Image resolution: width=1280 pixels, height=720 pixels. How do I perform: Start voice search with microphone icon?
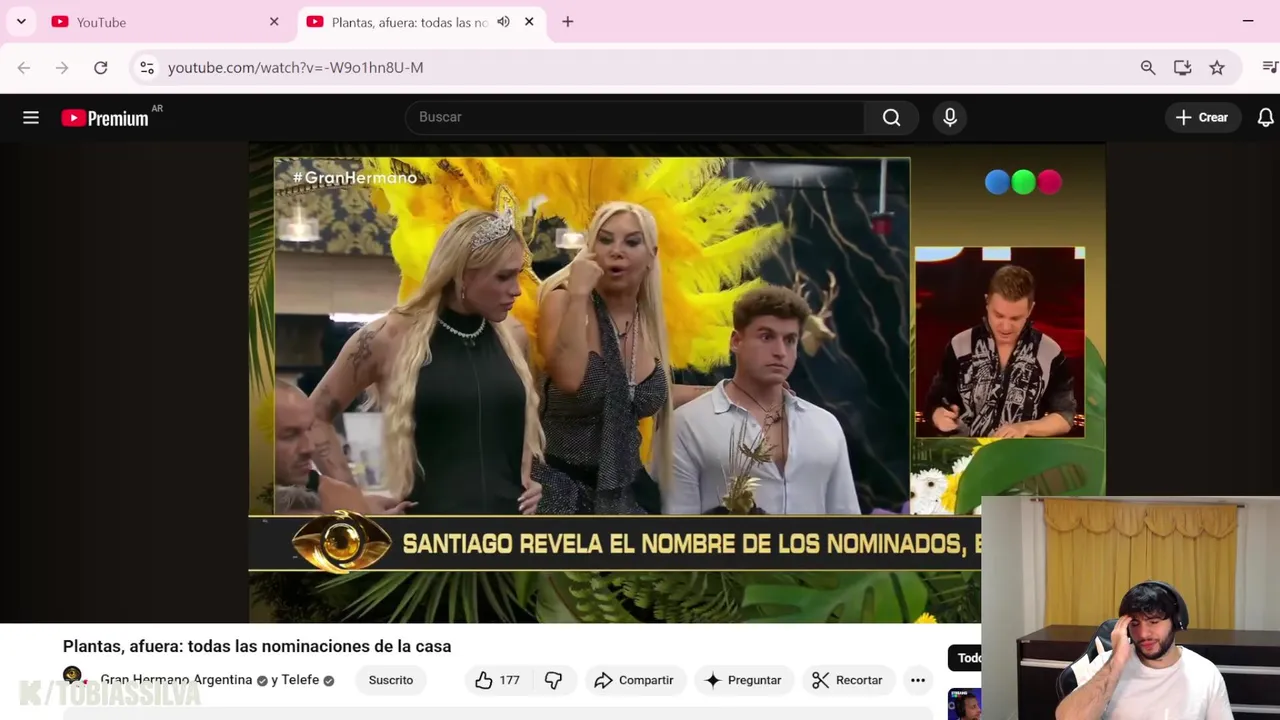coord(950,117)
